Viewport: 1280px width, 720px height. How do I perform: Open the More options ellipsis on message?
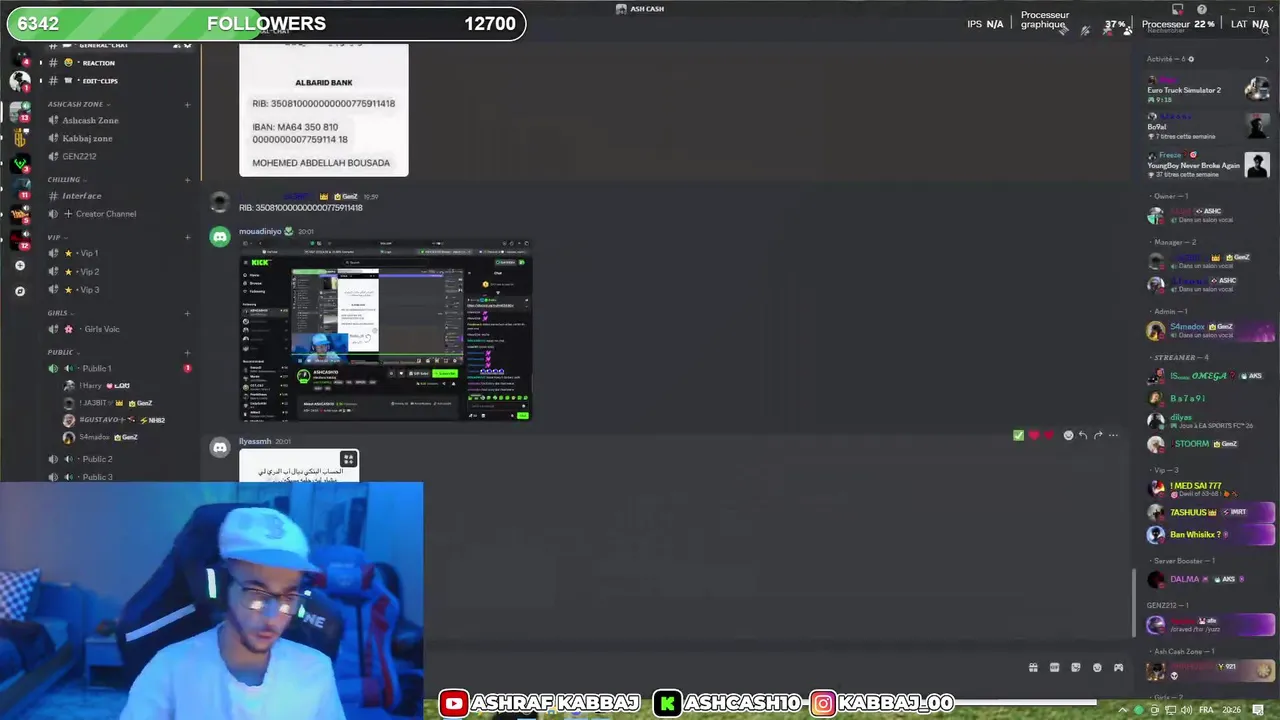pos(1113,435)
